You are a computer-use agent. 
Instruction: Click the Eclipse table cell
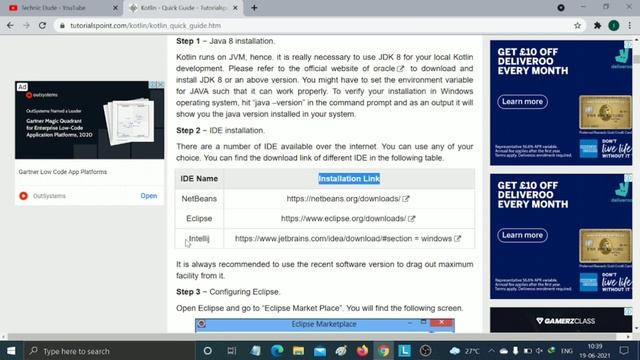point(199,219)
